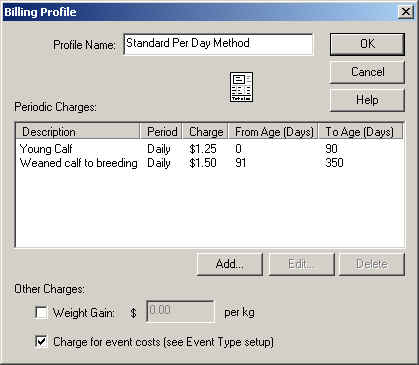The image size is (419, 365).
Task: Click Daily period for Weaned calf
Action: [159, 163]
